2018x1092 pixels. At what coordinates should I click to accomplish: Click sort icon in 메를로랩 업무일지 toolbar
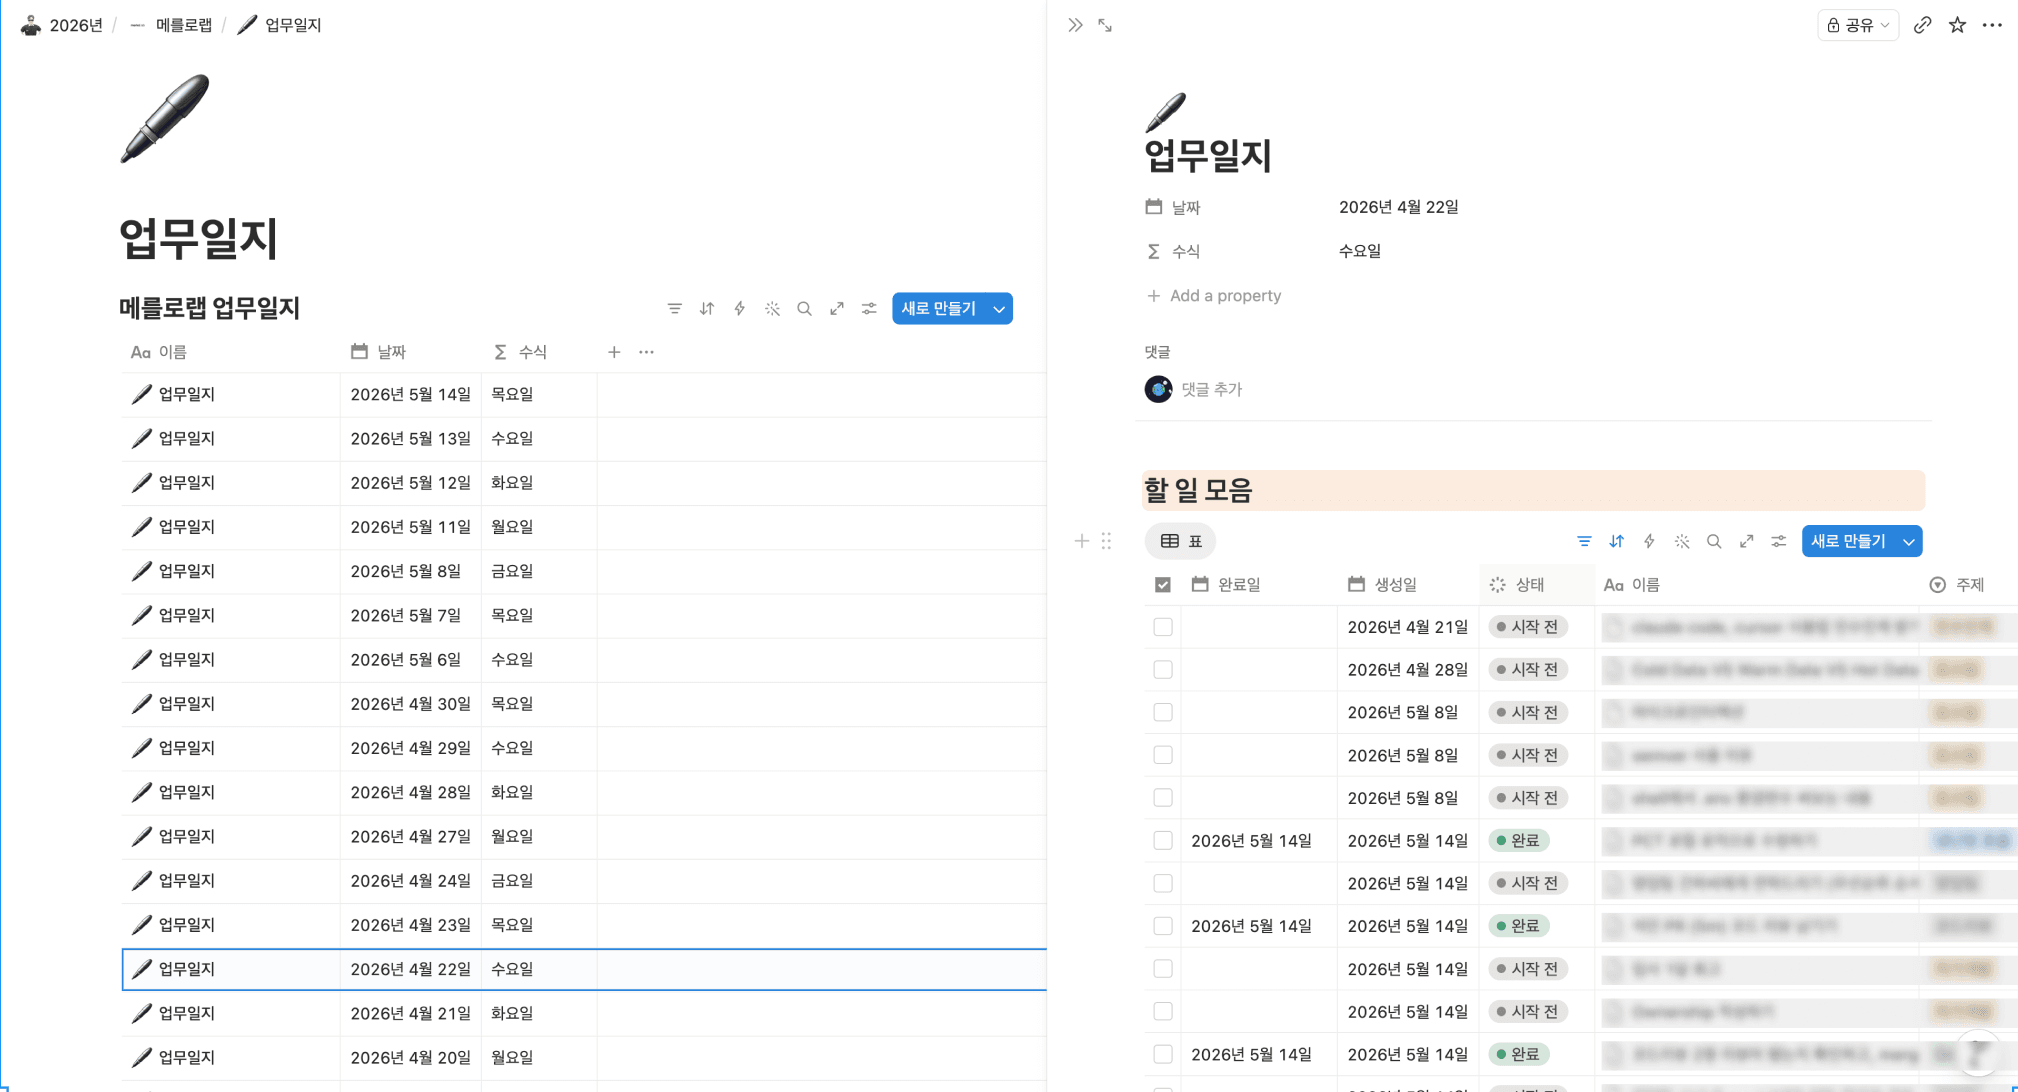coord(707,309)
